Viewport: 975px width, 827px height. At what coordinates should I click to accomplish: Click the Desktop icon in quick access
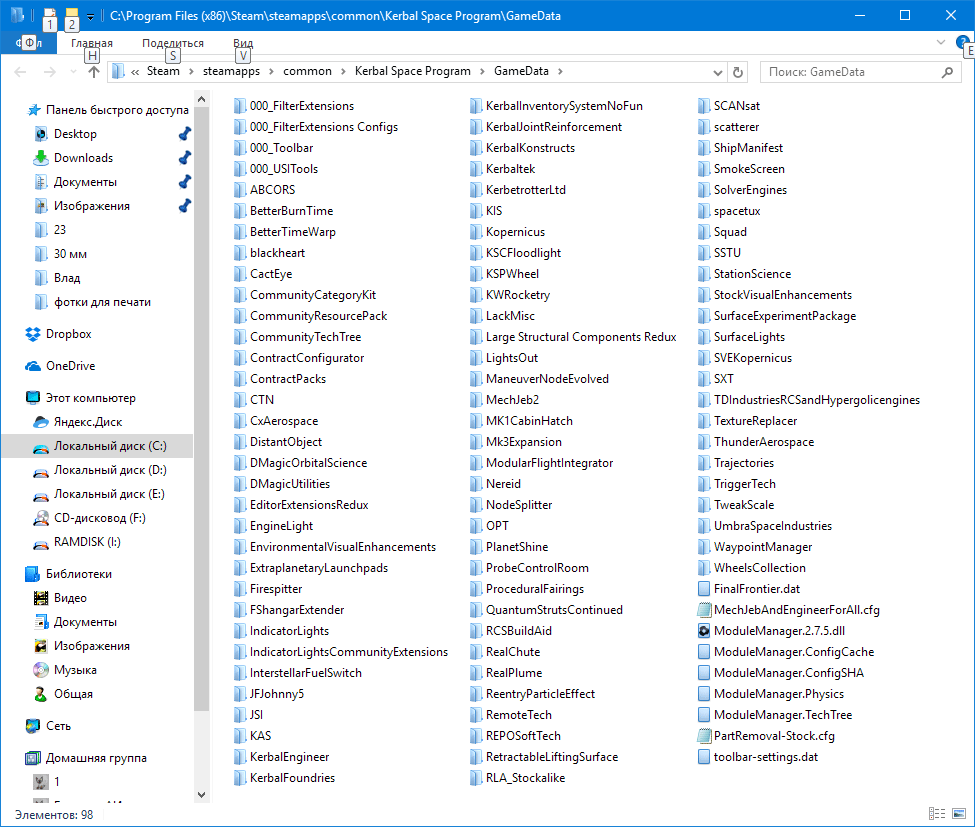tap(41, 134)
